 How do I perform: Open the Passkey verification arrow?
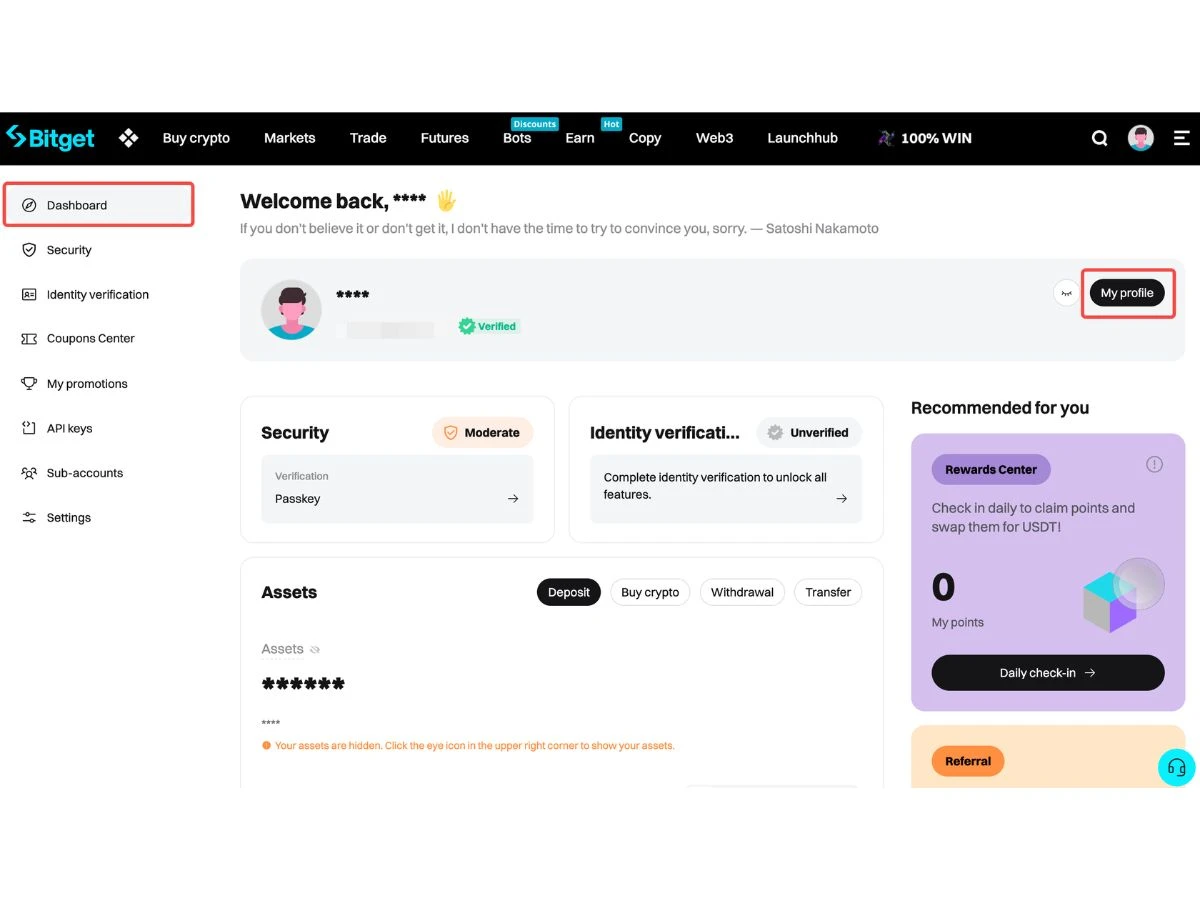(x=513, y=499)
